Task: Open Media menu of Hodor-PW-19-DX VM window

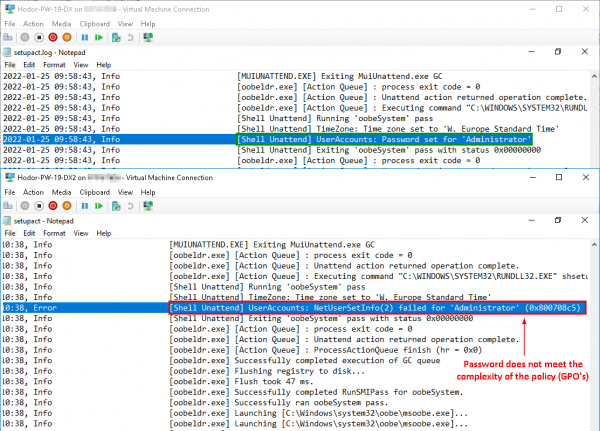Action: [x=61, y=24]
